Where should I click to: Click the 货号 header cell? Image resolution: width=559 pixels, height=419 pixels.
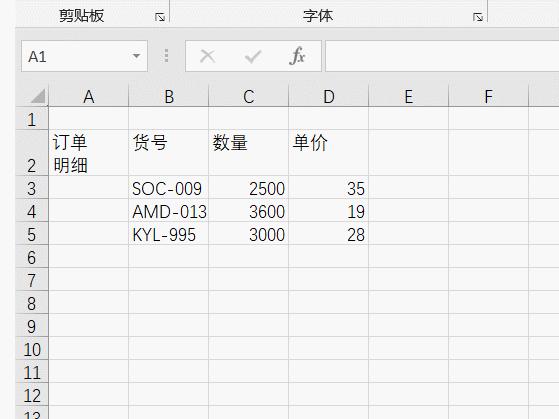tap(169, 153)
